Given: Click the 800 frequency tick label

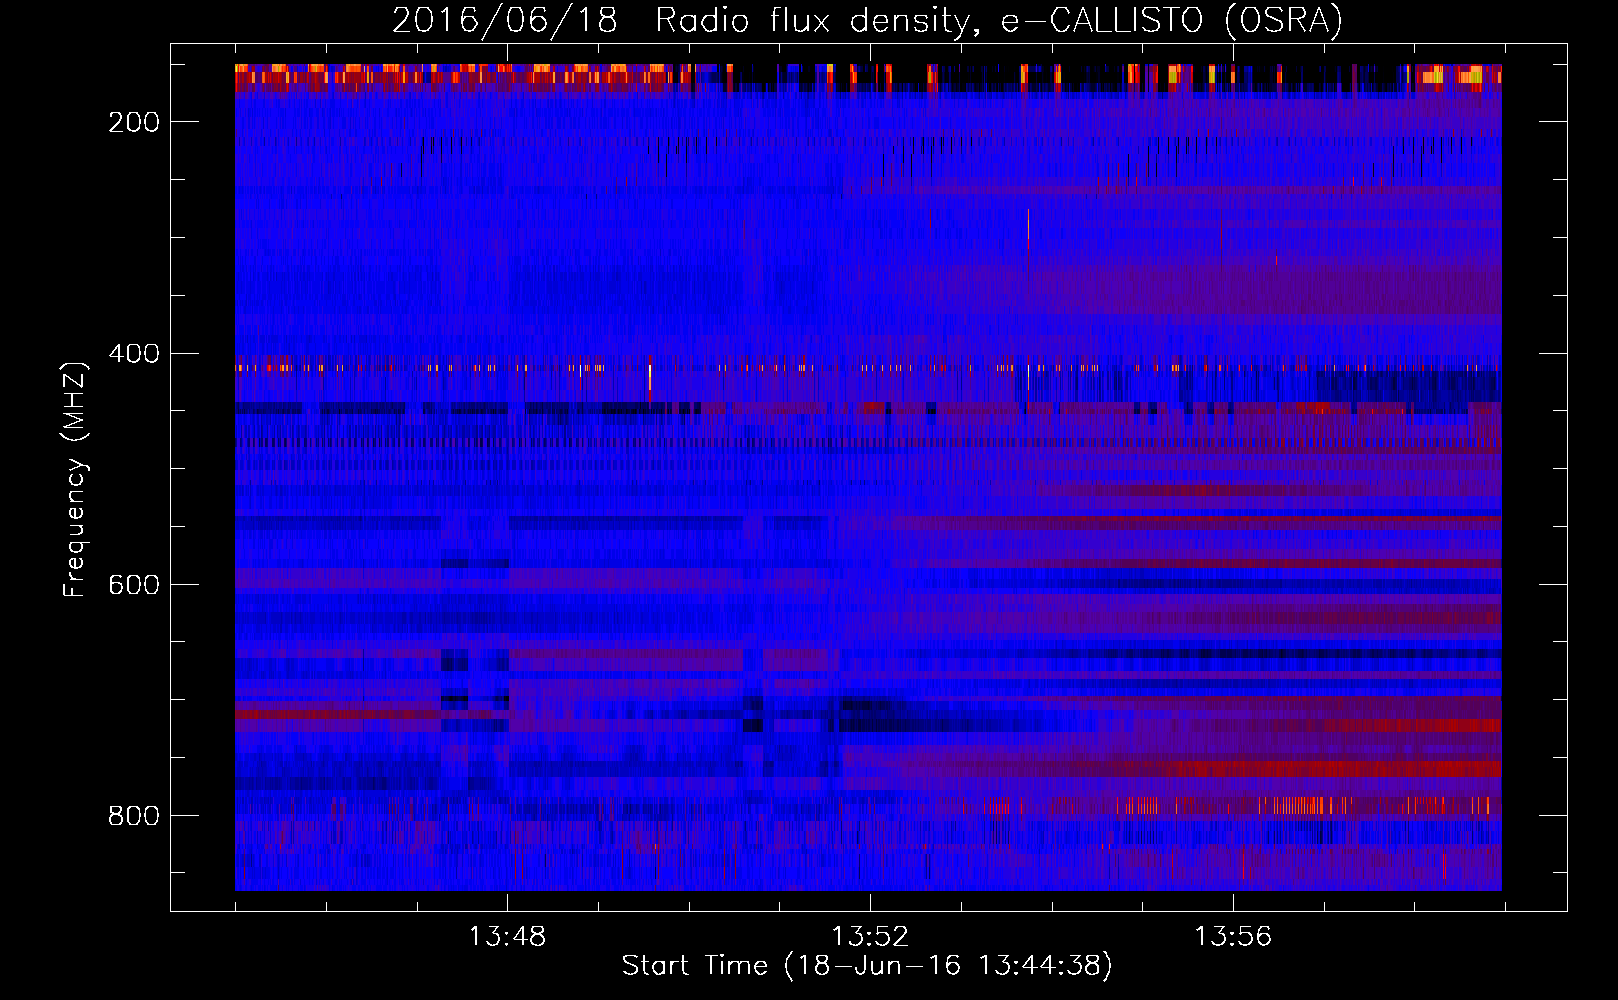Looking at the screenshot, I should point(134,816).
